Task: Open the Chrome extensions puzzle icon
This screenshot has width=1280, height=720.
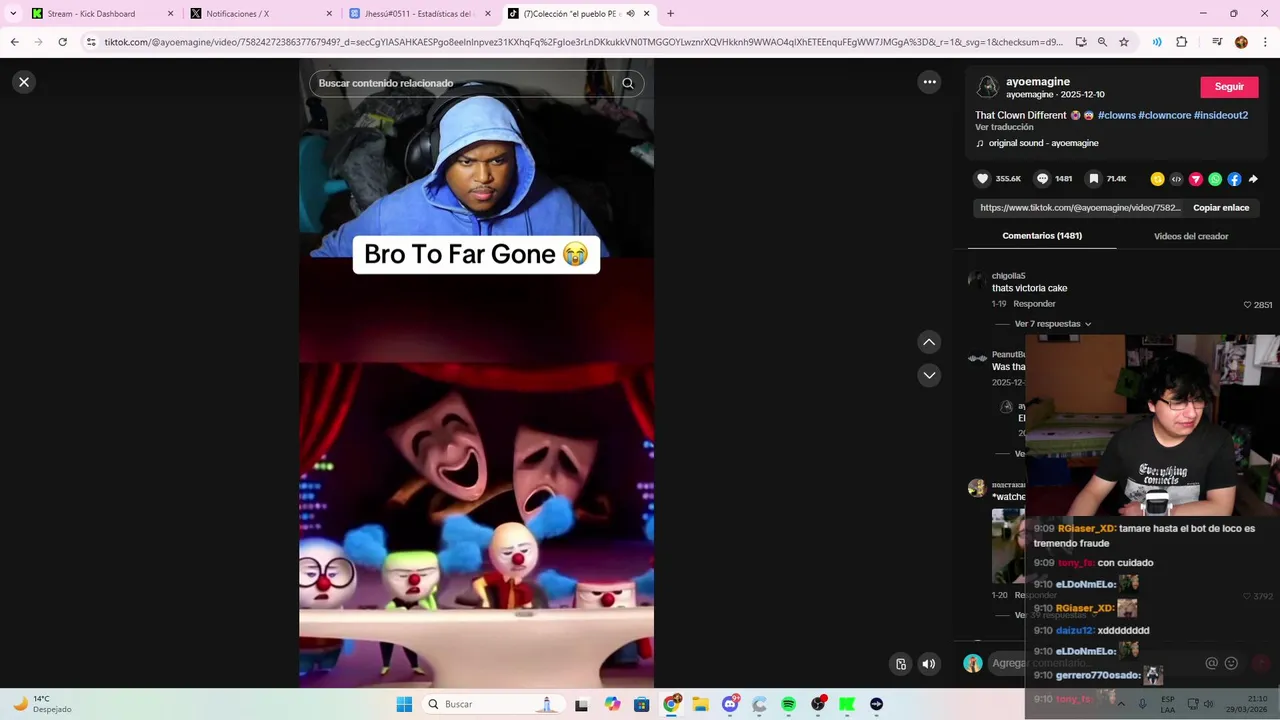Action: [x=1182, y=42]
